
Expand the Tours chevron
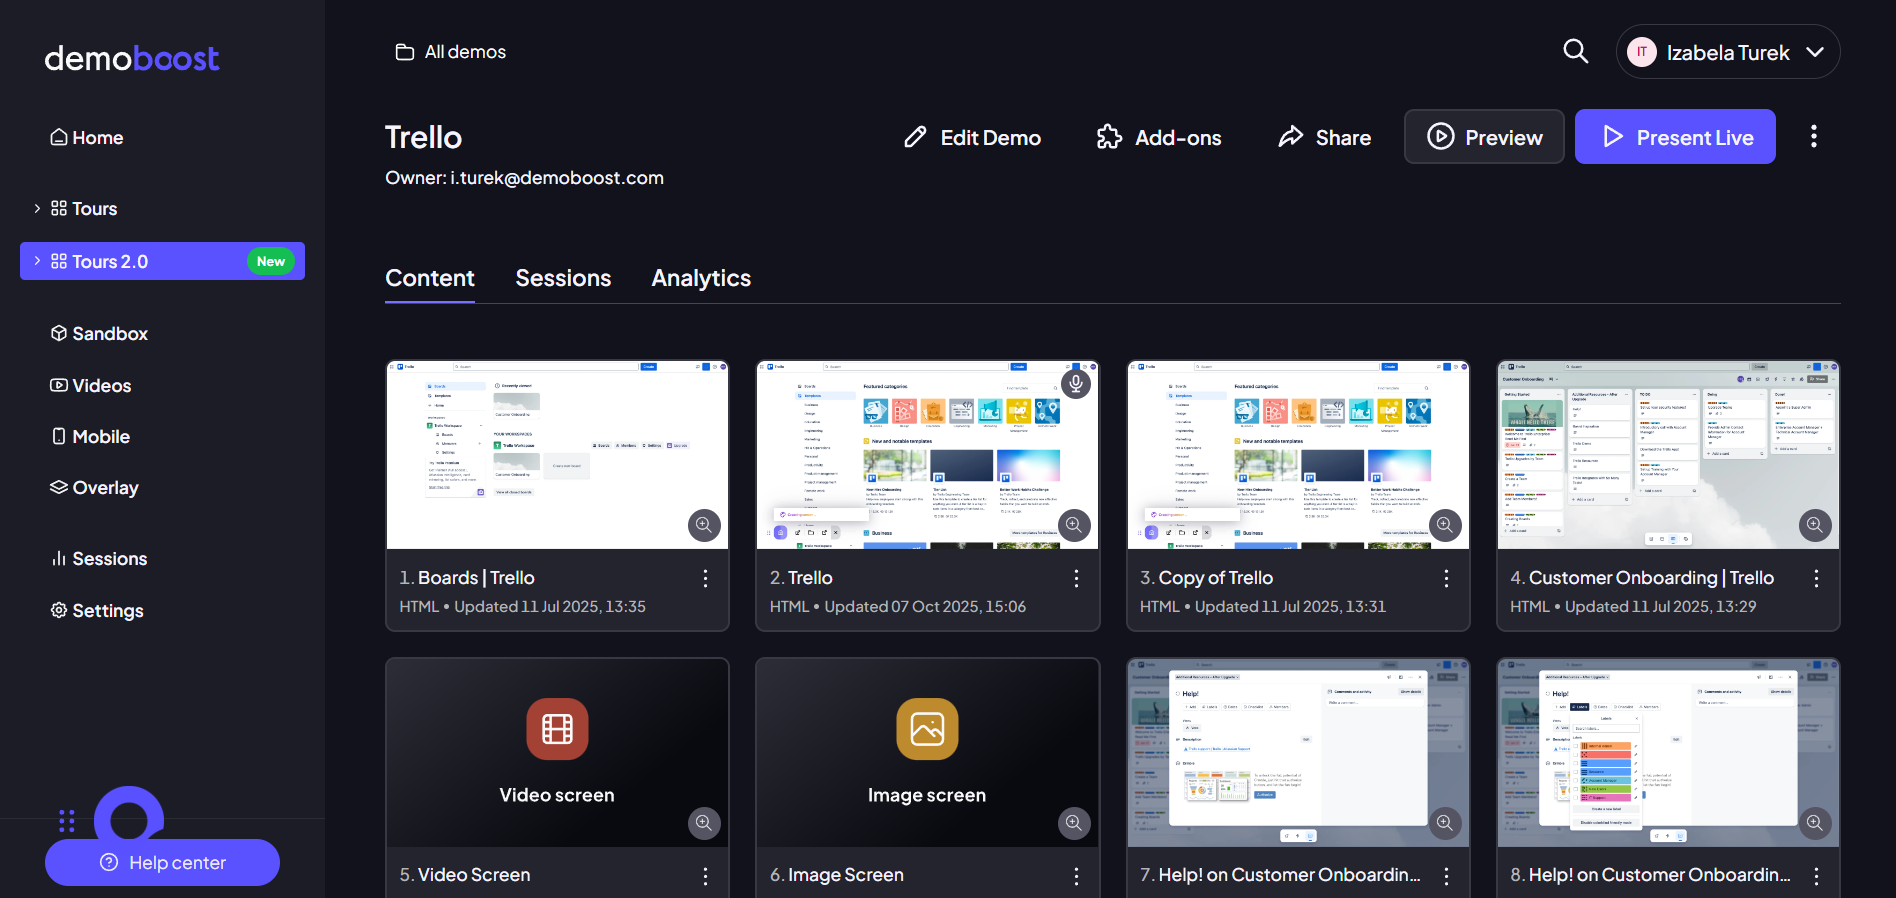coord(37,208)
